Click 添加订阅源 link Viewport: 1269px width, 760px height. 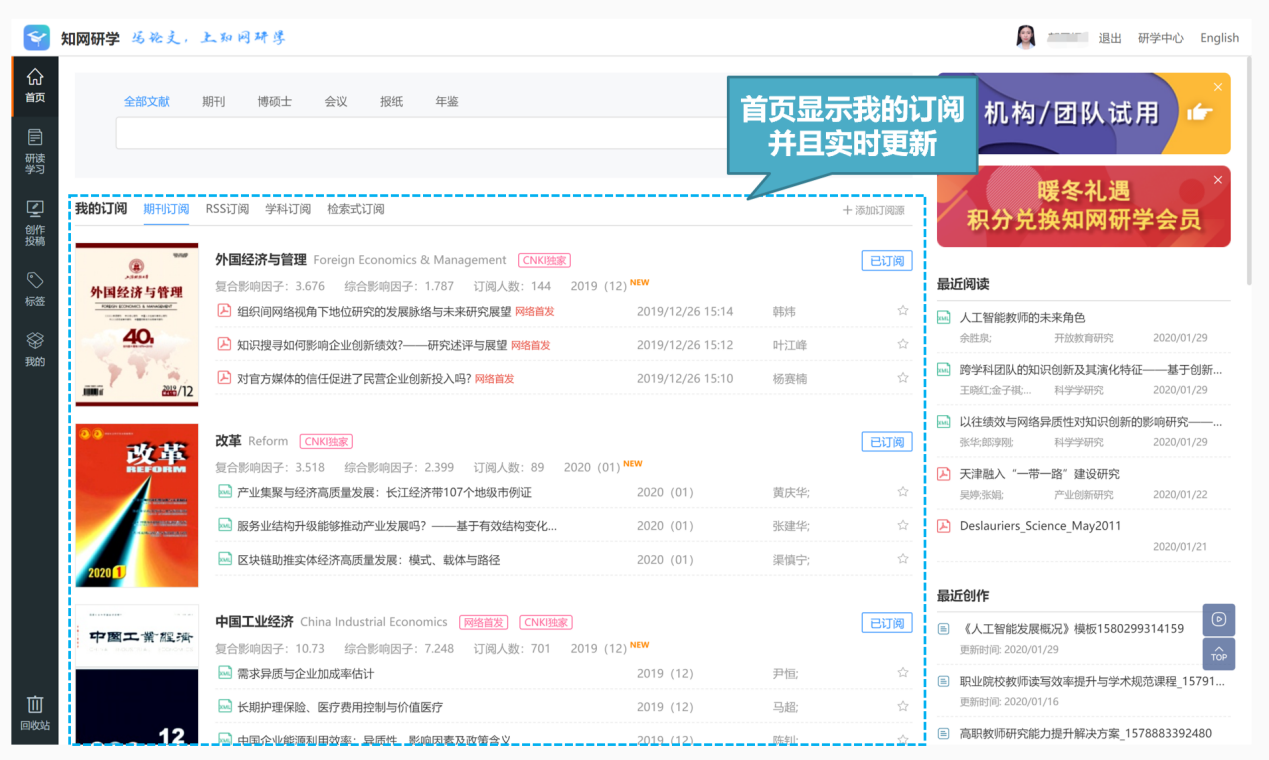click(873, 210)
